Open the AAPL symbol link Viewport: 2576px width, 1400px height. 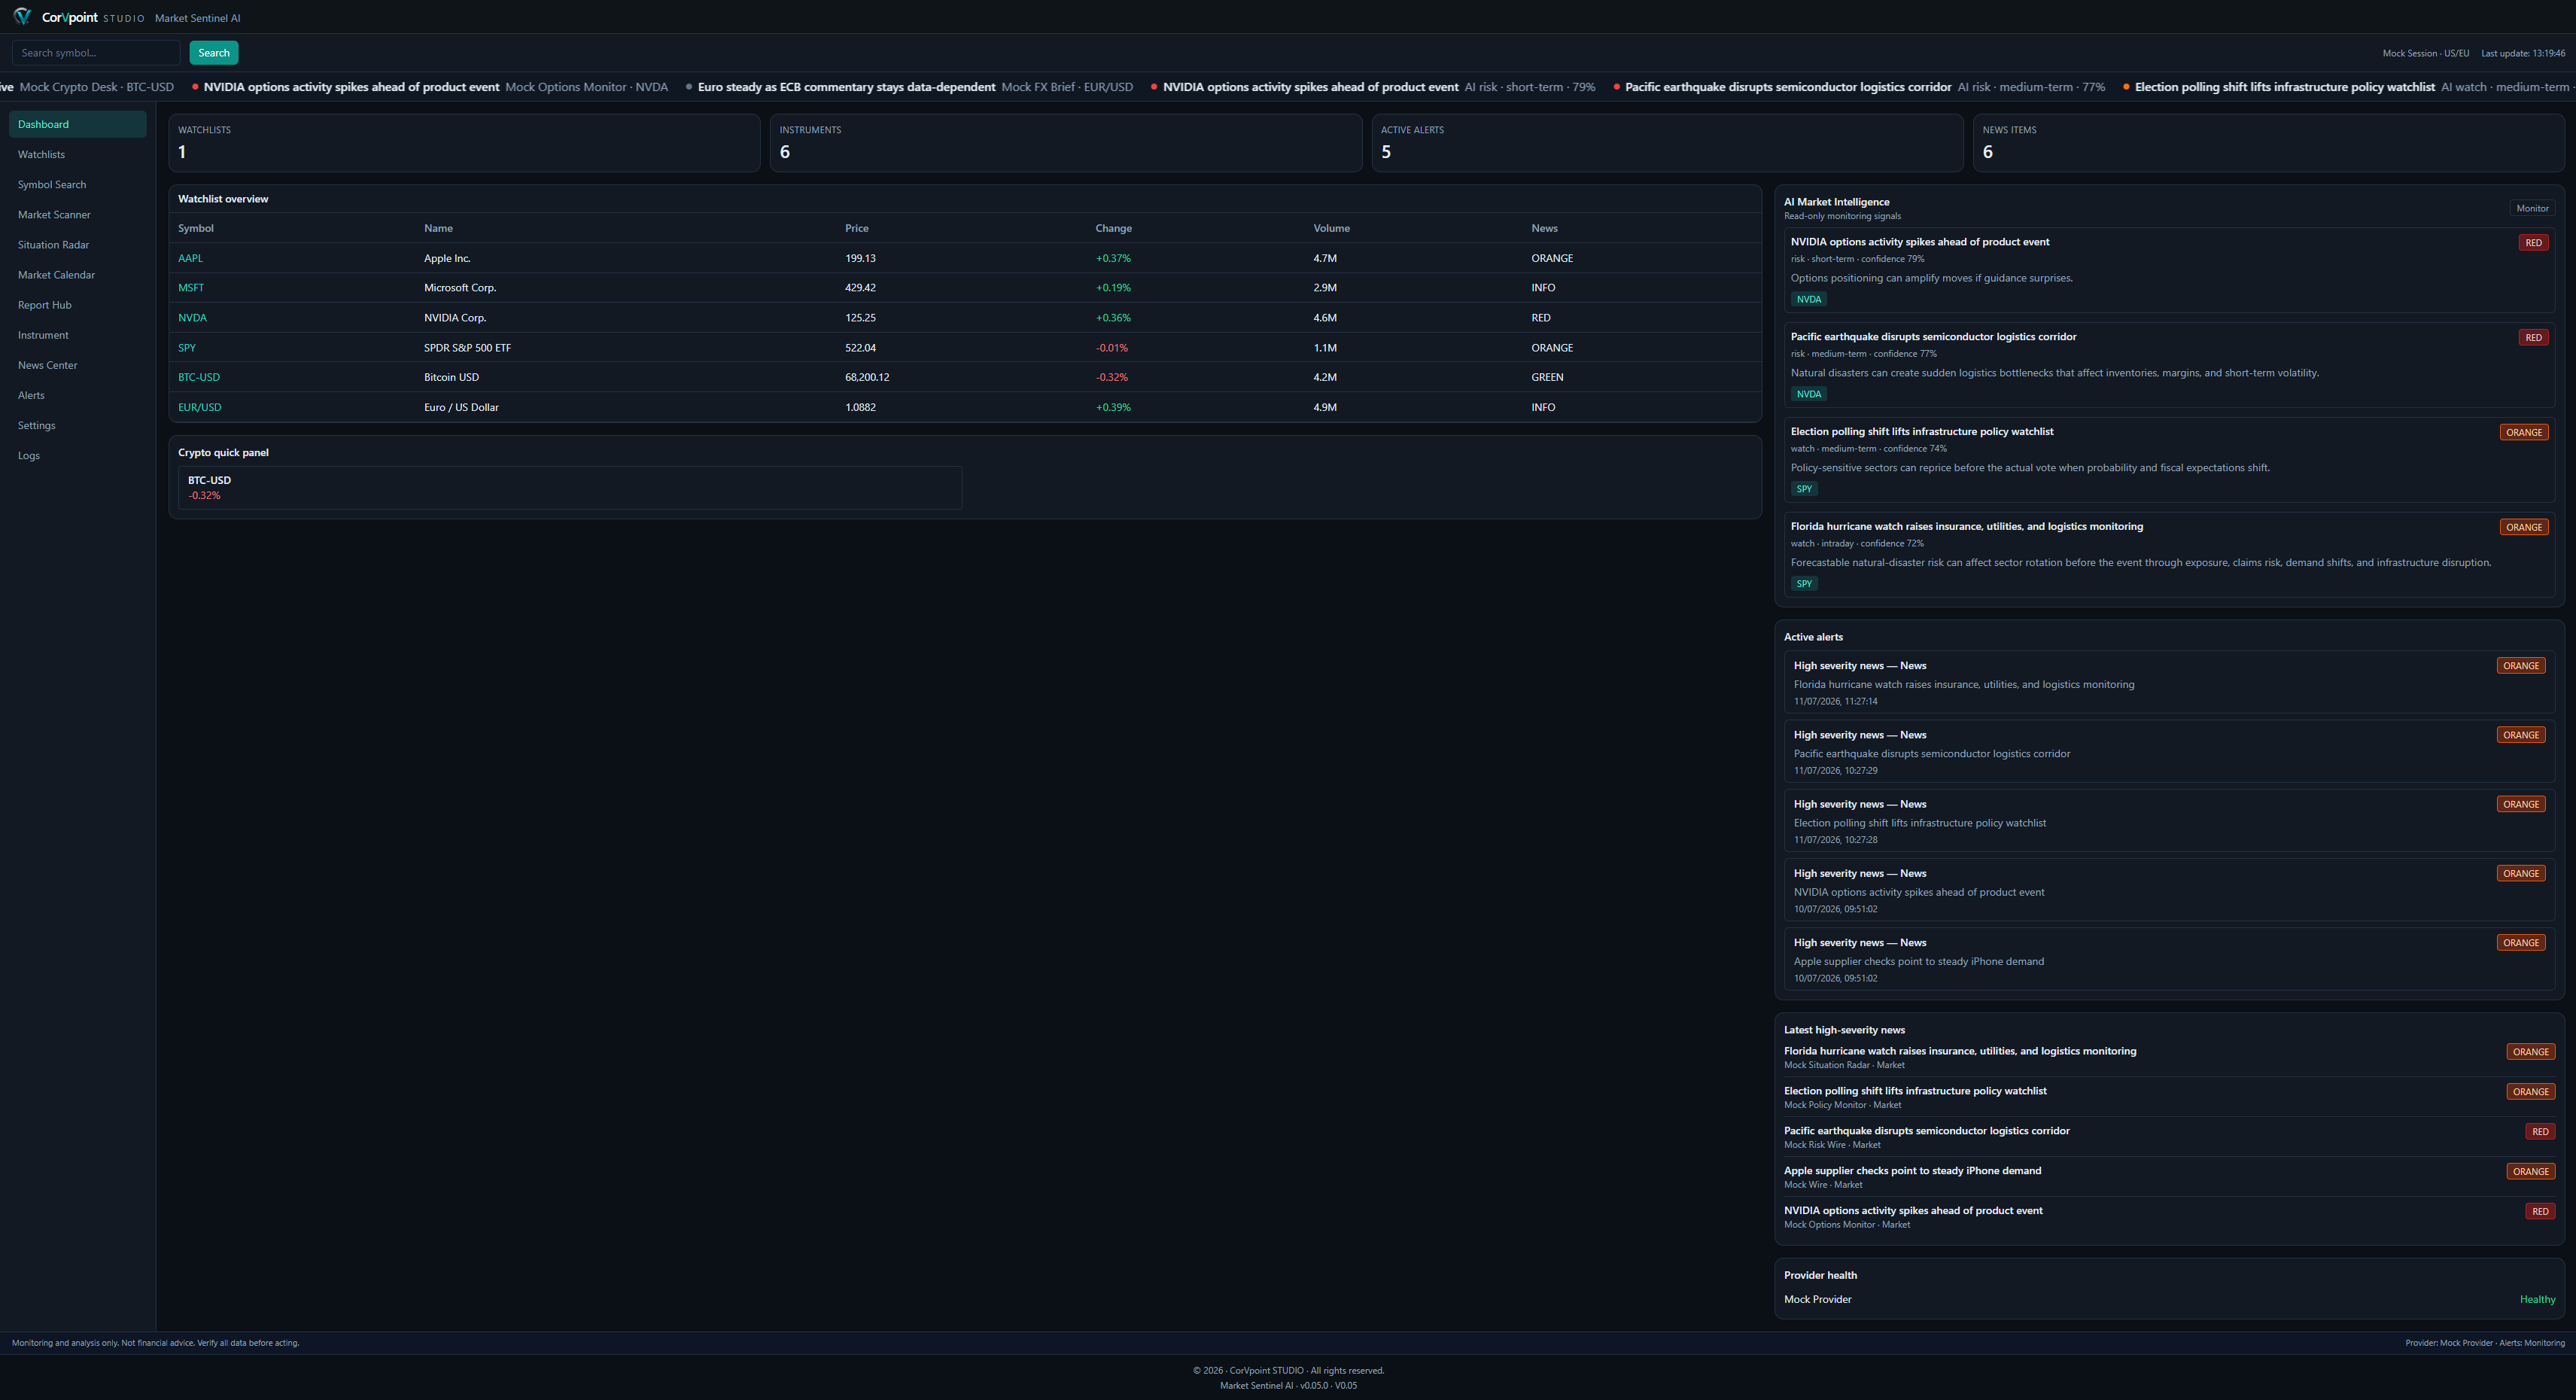(x=190, y=258)
